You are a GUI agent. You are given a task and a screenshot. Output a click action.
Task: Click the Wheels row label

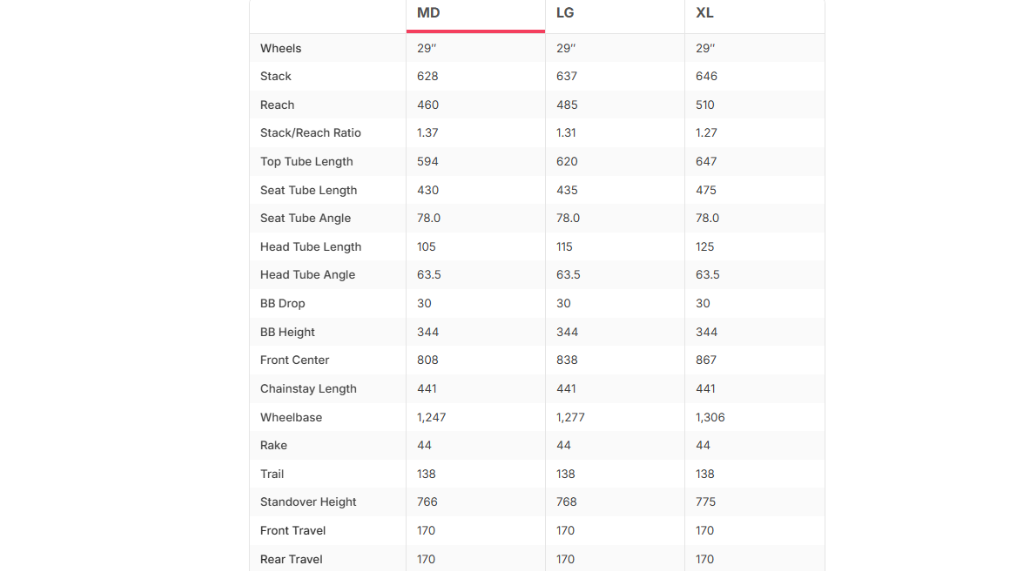(x=280, y=48)
